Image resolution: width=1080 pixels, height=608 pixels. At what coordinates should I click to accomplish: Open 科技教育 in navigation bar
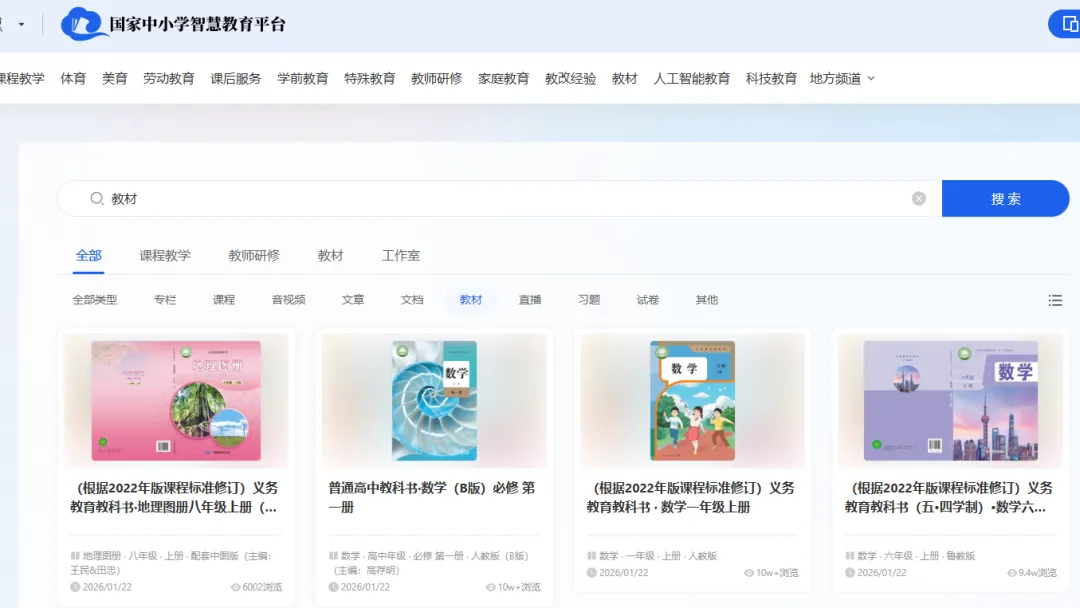click(771, 78)
